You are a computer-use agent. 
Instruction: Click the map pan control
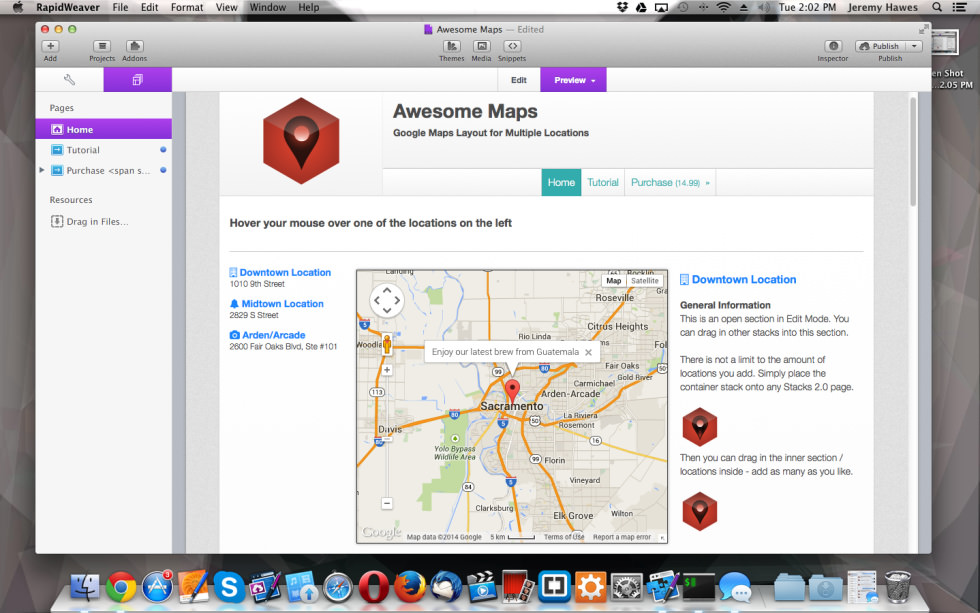(x=386, y=301)
